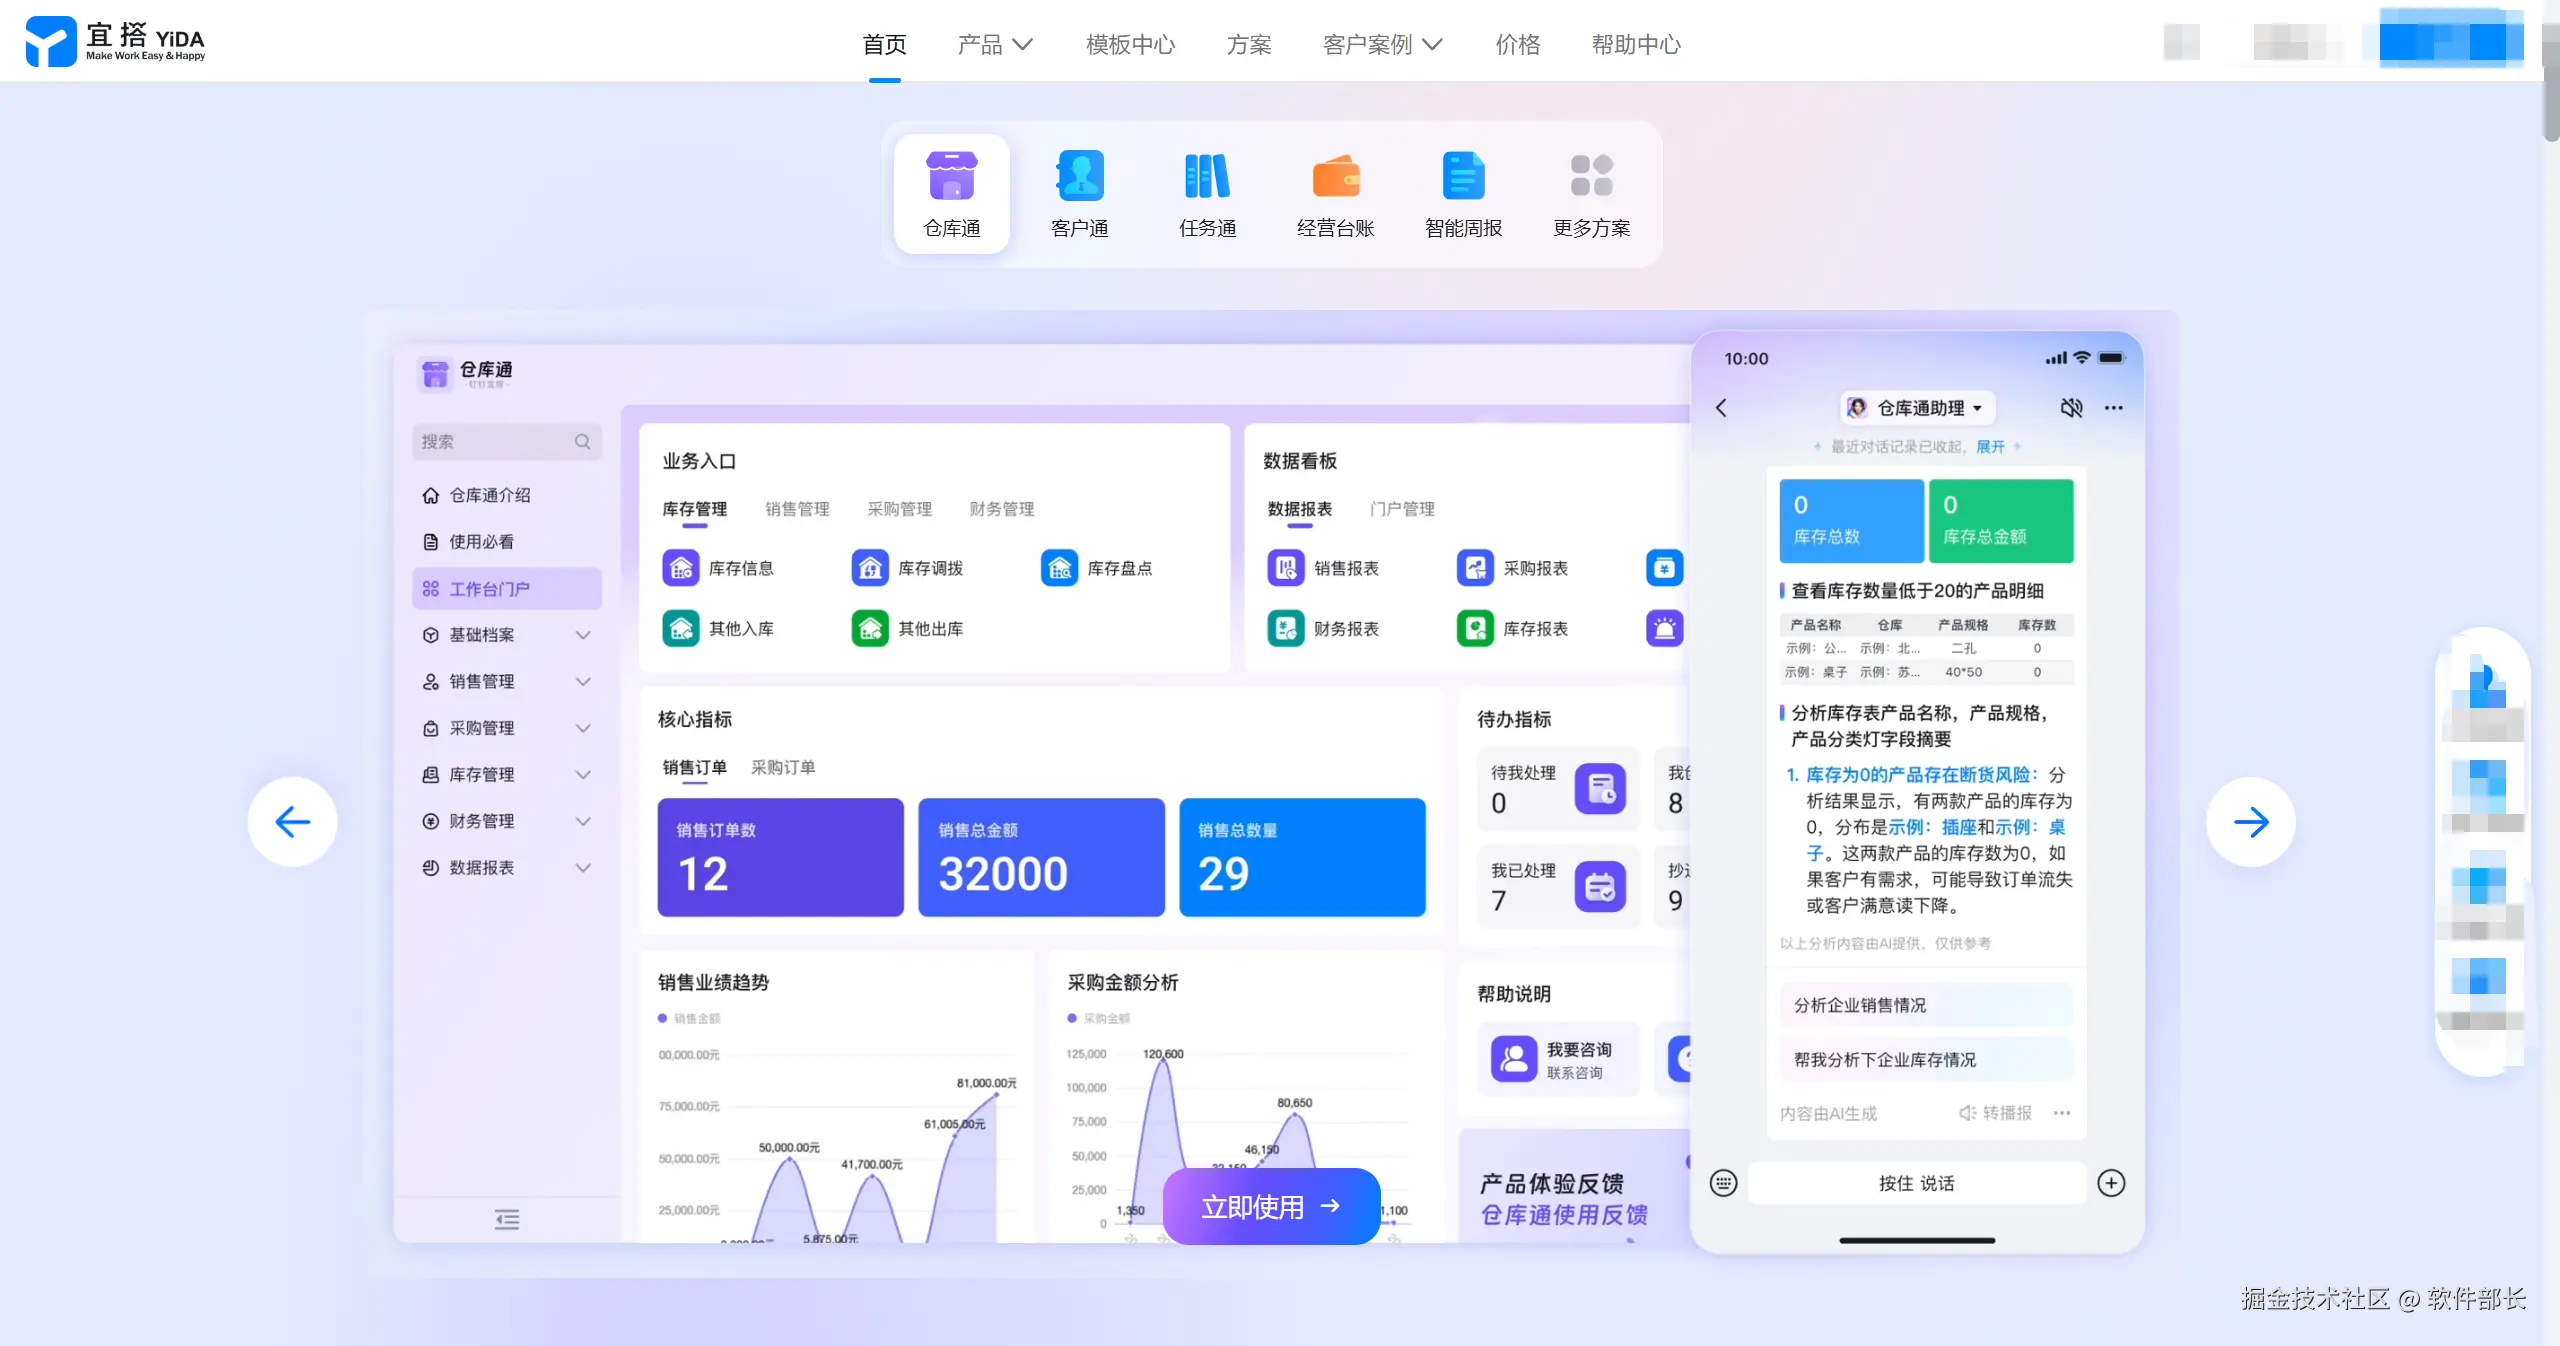Image resolution: width=2560 pixels, height=1346 pixels.
Task: Mute the assistant with speaker icon
Action: coord(2071,408)
